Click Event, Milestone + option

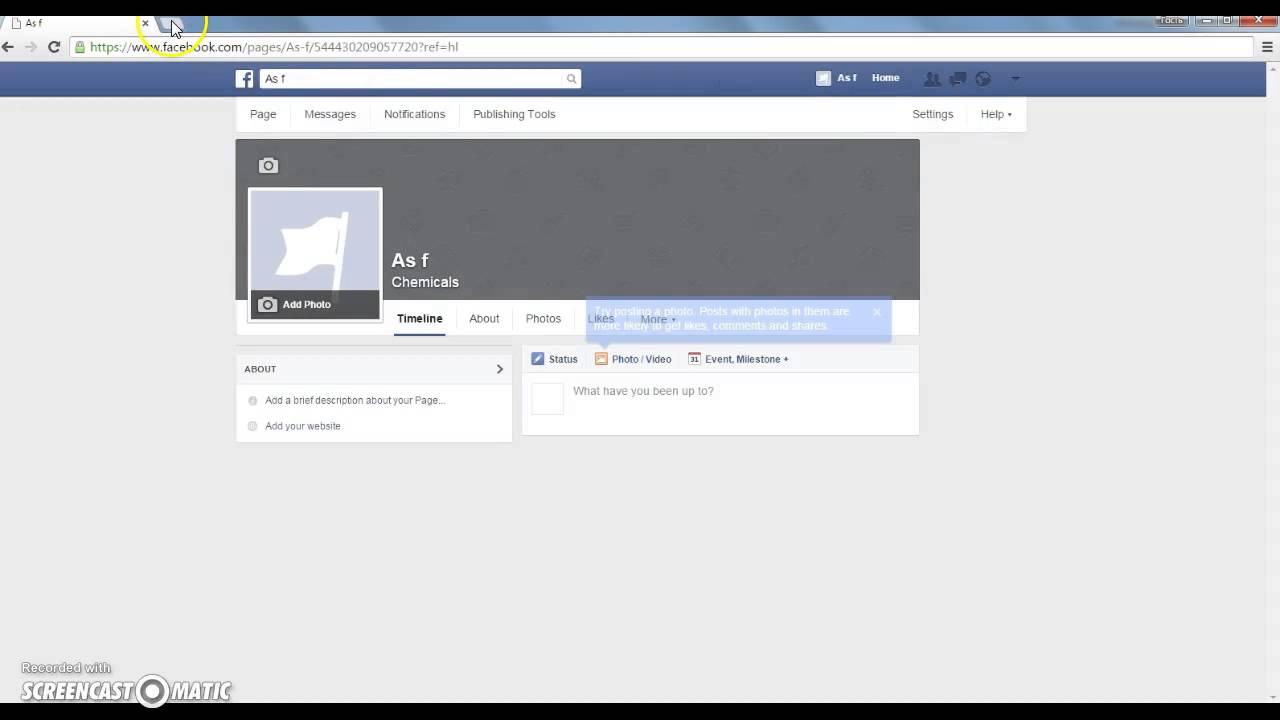(x=738, y=359)
